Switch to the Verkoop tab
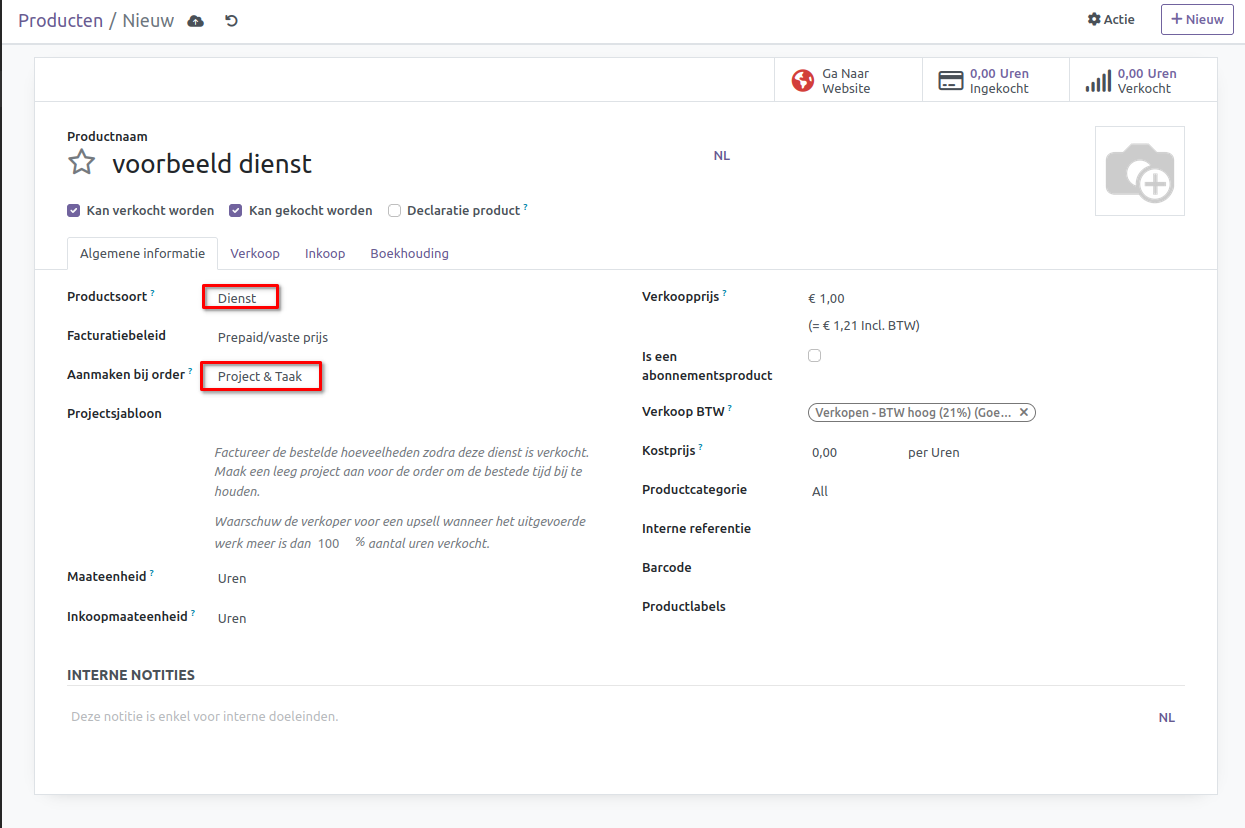 pos(255,254)
